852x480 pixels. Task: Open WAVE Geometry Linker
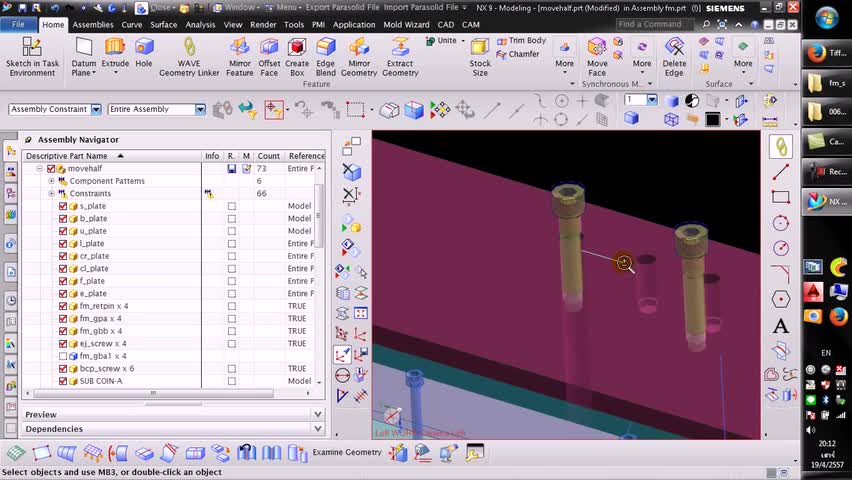coord(189,57)
